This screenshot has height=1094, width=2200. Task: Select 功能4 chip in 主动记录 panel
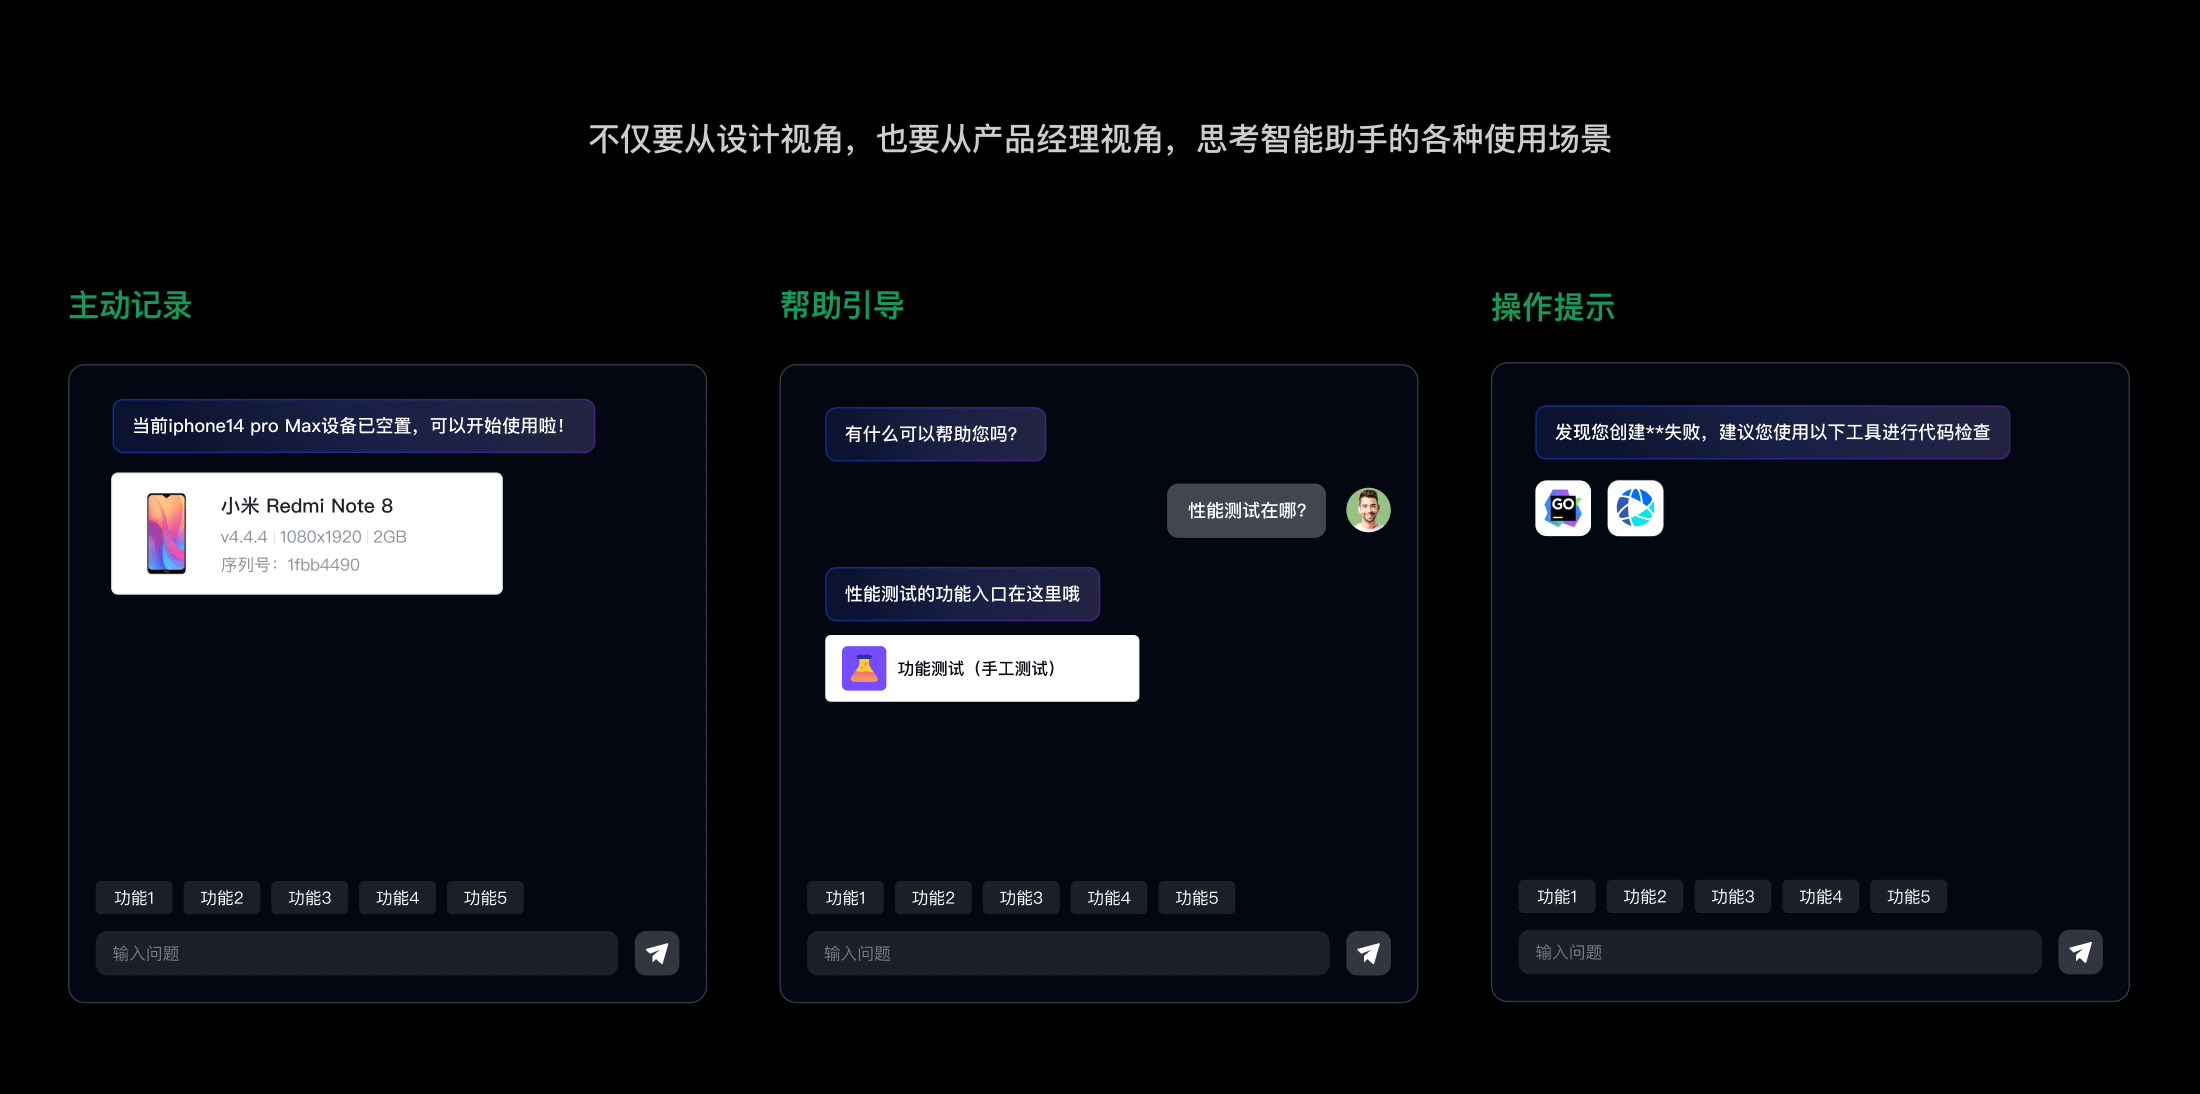398,898
